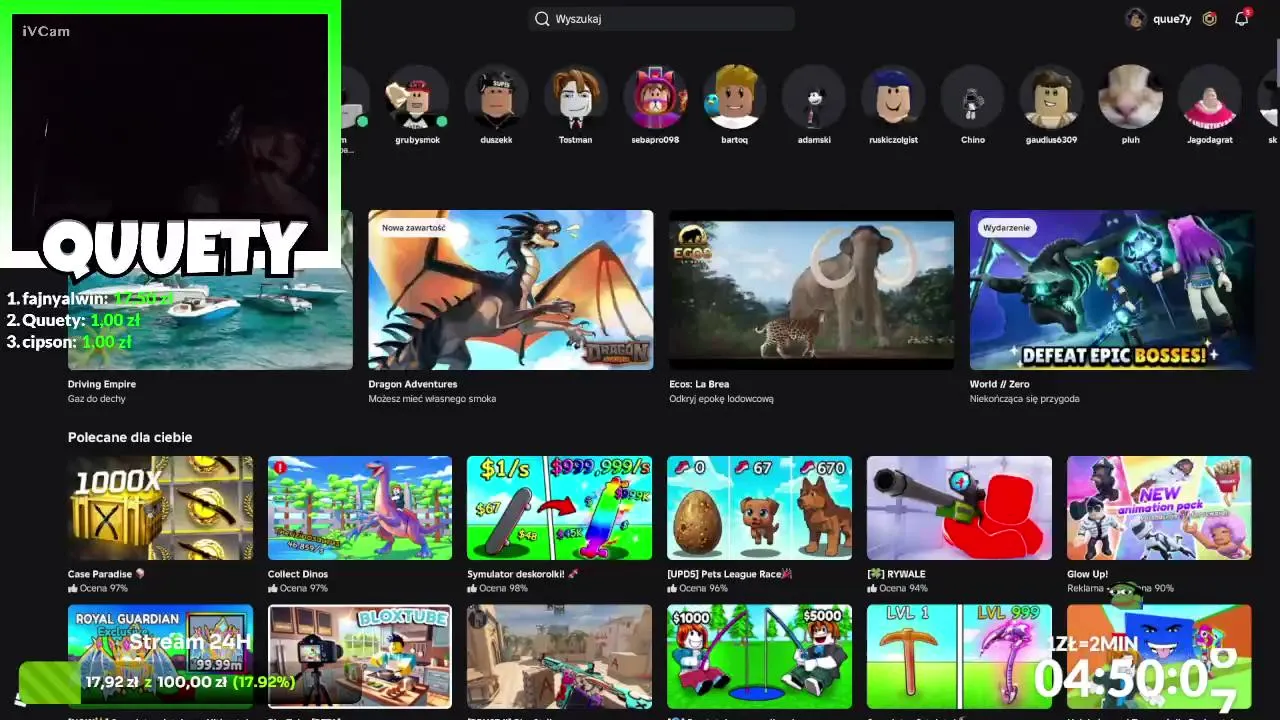
Task: Open the World // Zero banner
Action: tap(1111, 290)
